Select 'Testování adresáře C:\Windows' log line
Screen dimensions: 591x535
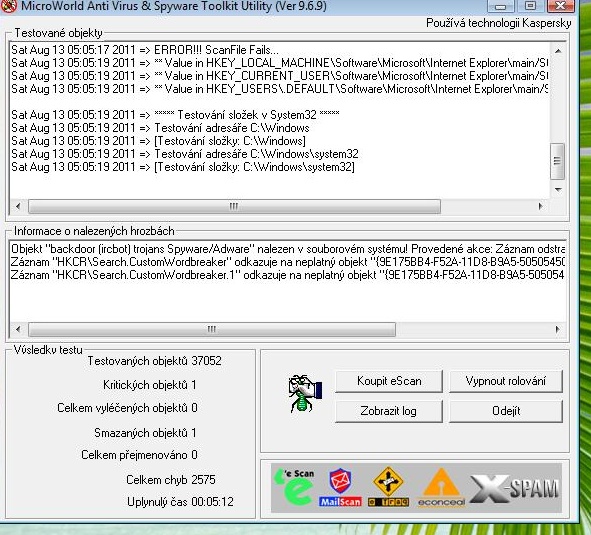coord(160,128)
